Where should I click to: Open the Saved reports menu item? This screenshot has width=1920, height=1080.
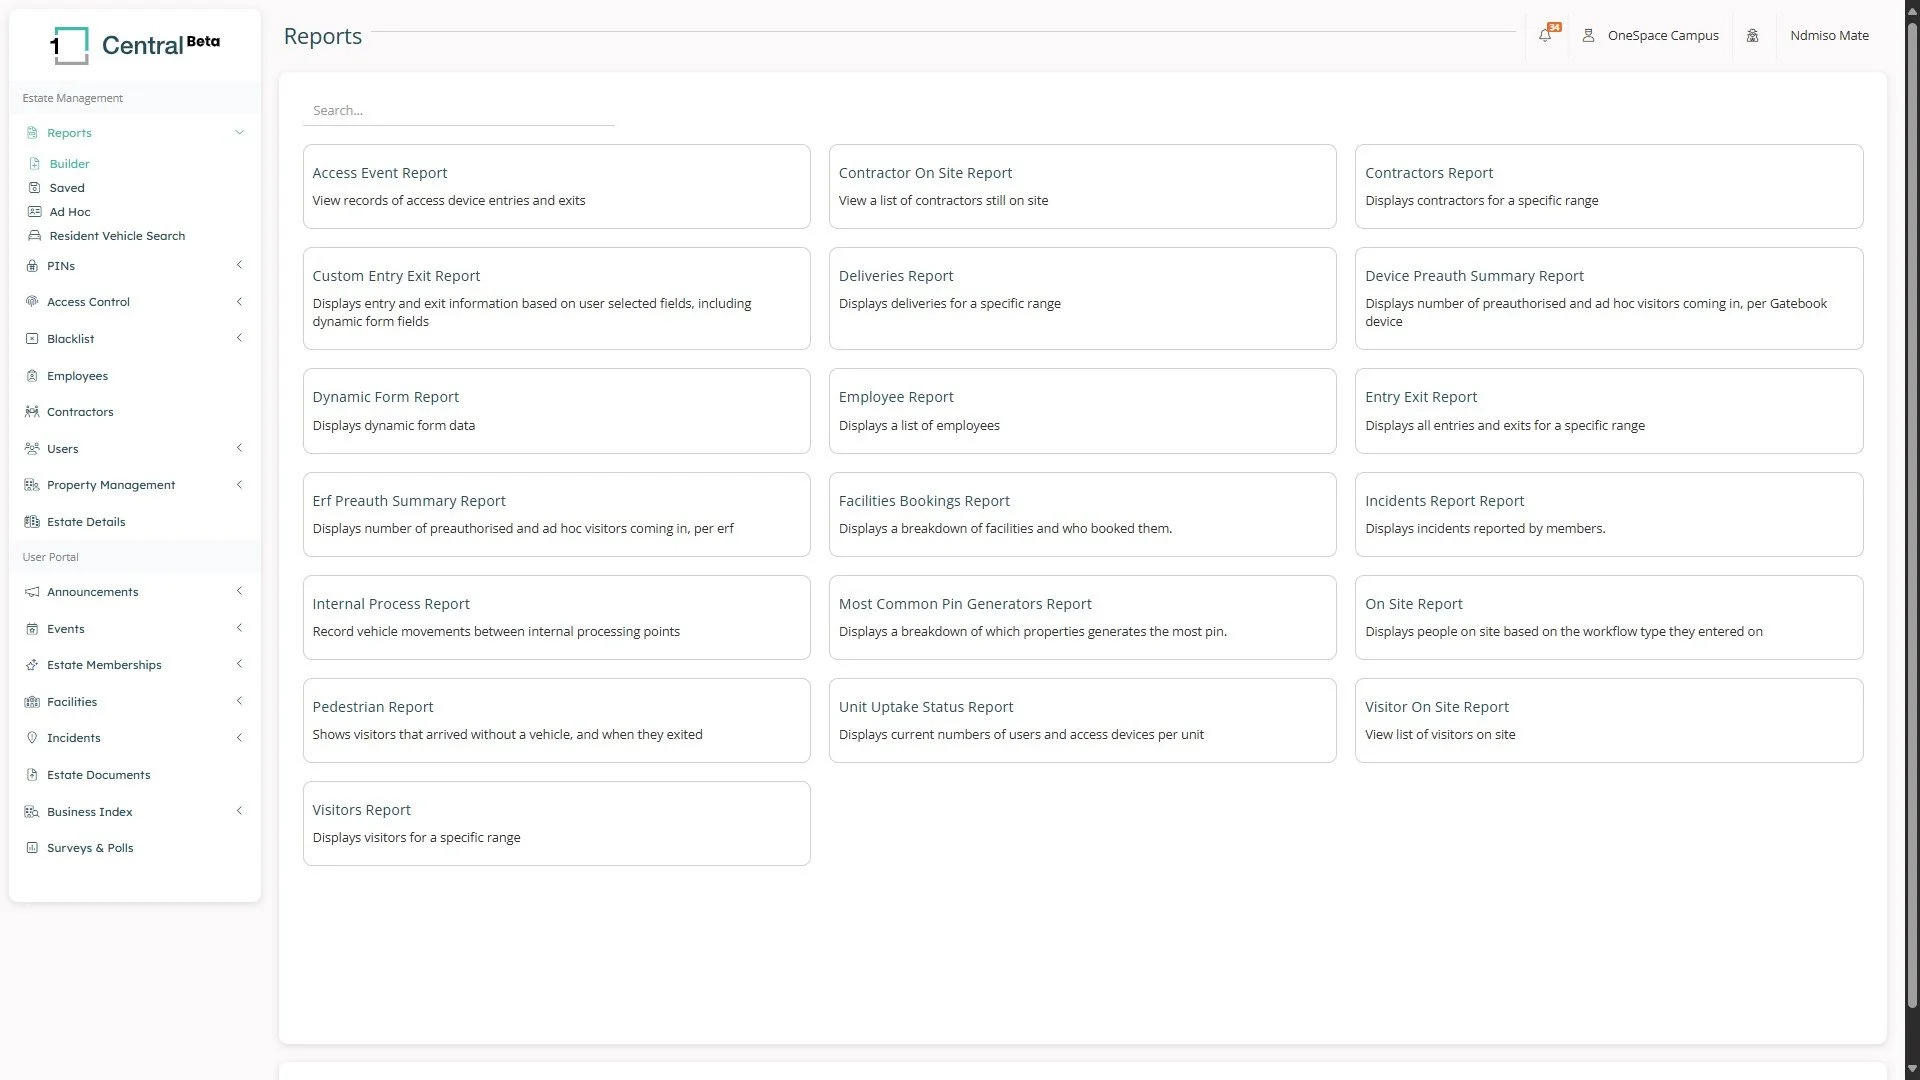(67, 188)
